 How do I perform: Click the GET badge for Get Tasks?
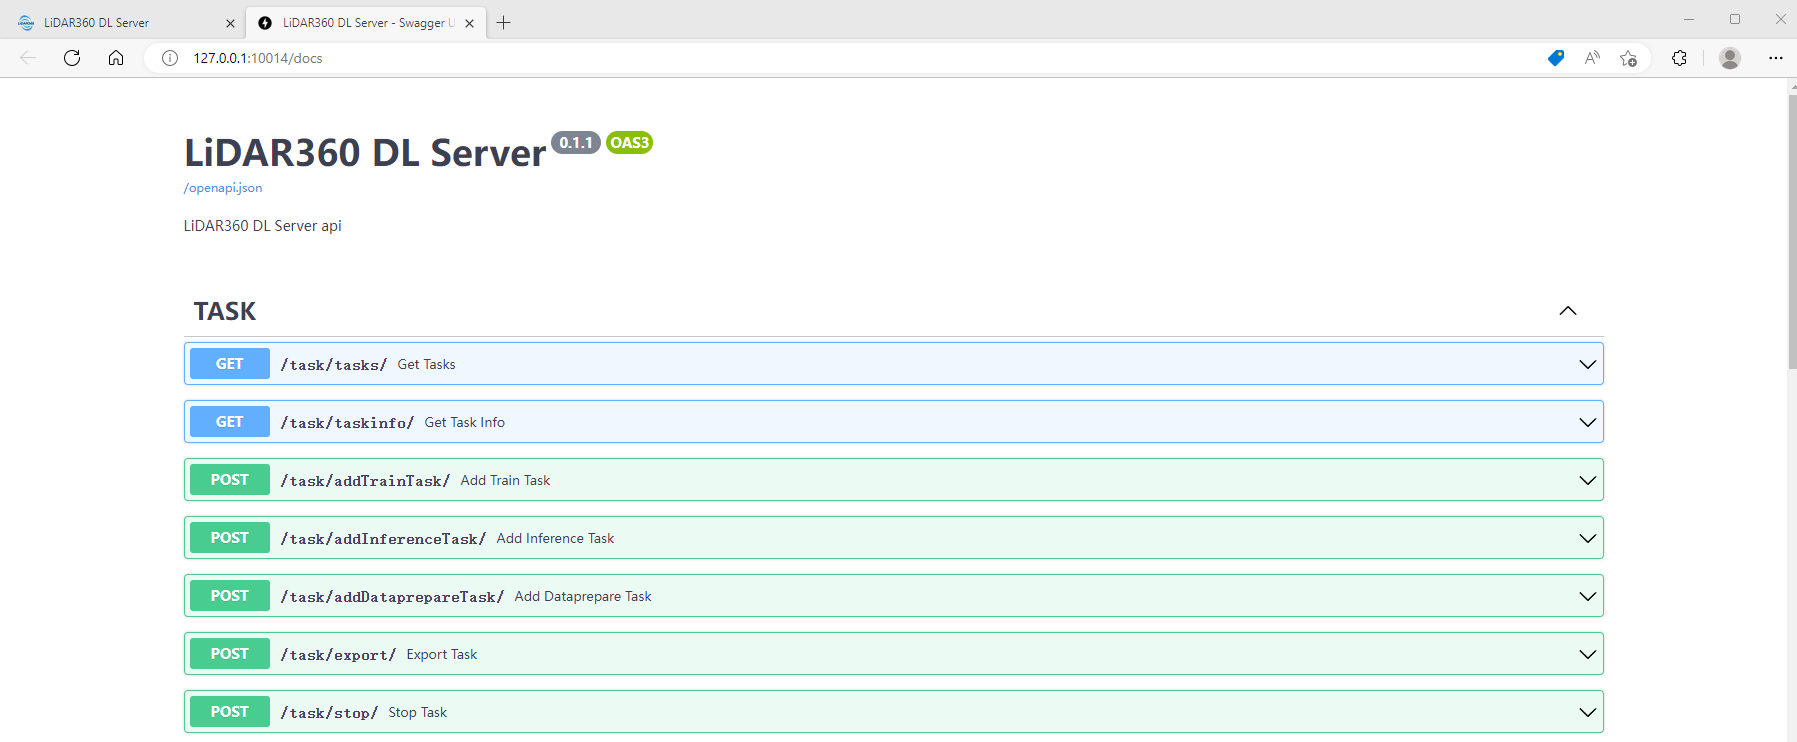230,364
